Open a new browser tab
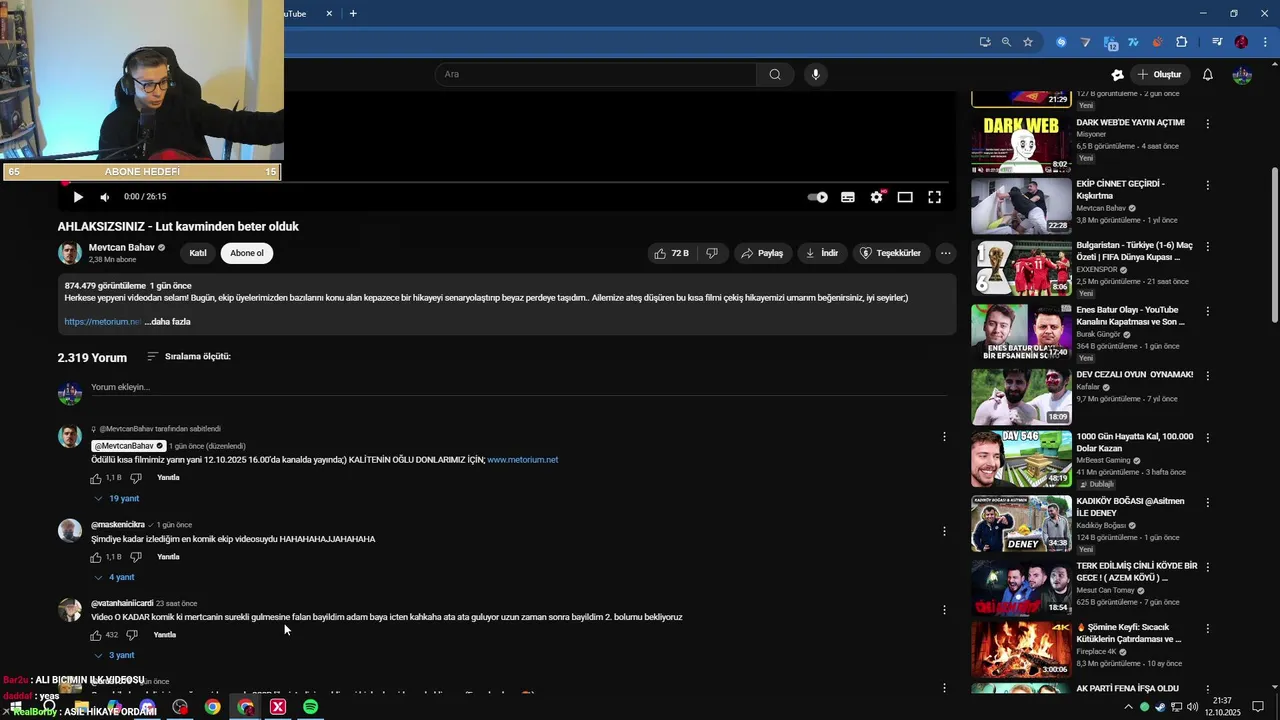Viewport: 1280px width, 720px height. coord(353,13)
